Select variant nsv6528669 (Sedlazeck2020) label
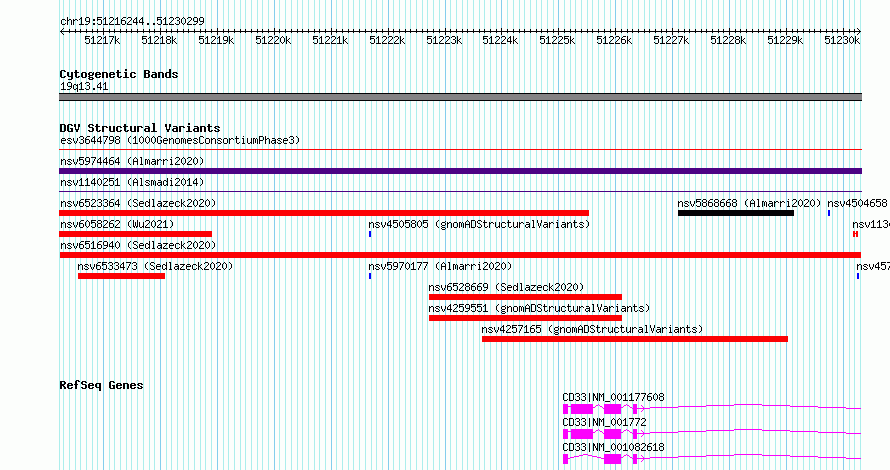Image resolution: width=890 pixels, height=470 pixels. pyautogui.click(x=506, y=287)
